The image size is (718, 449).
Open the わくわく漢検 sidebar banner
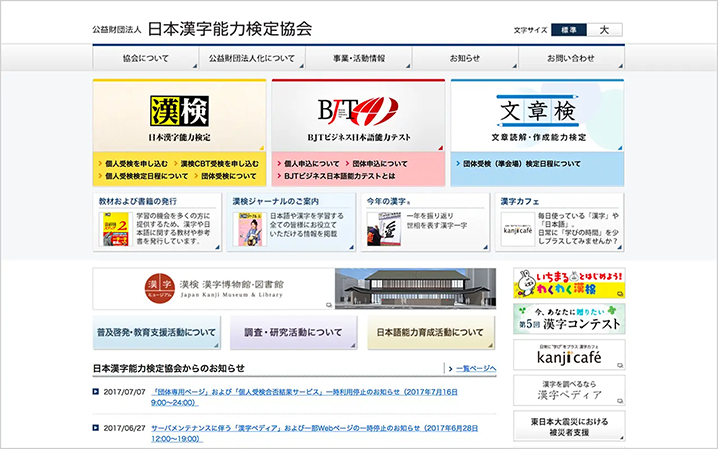click(x=568, y=283)
